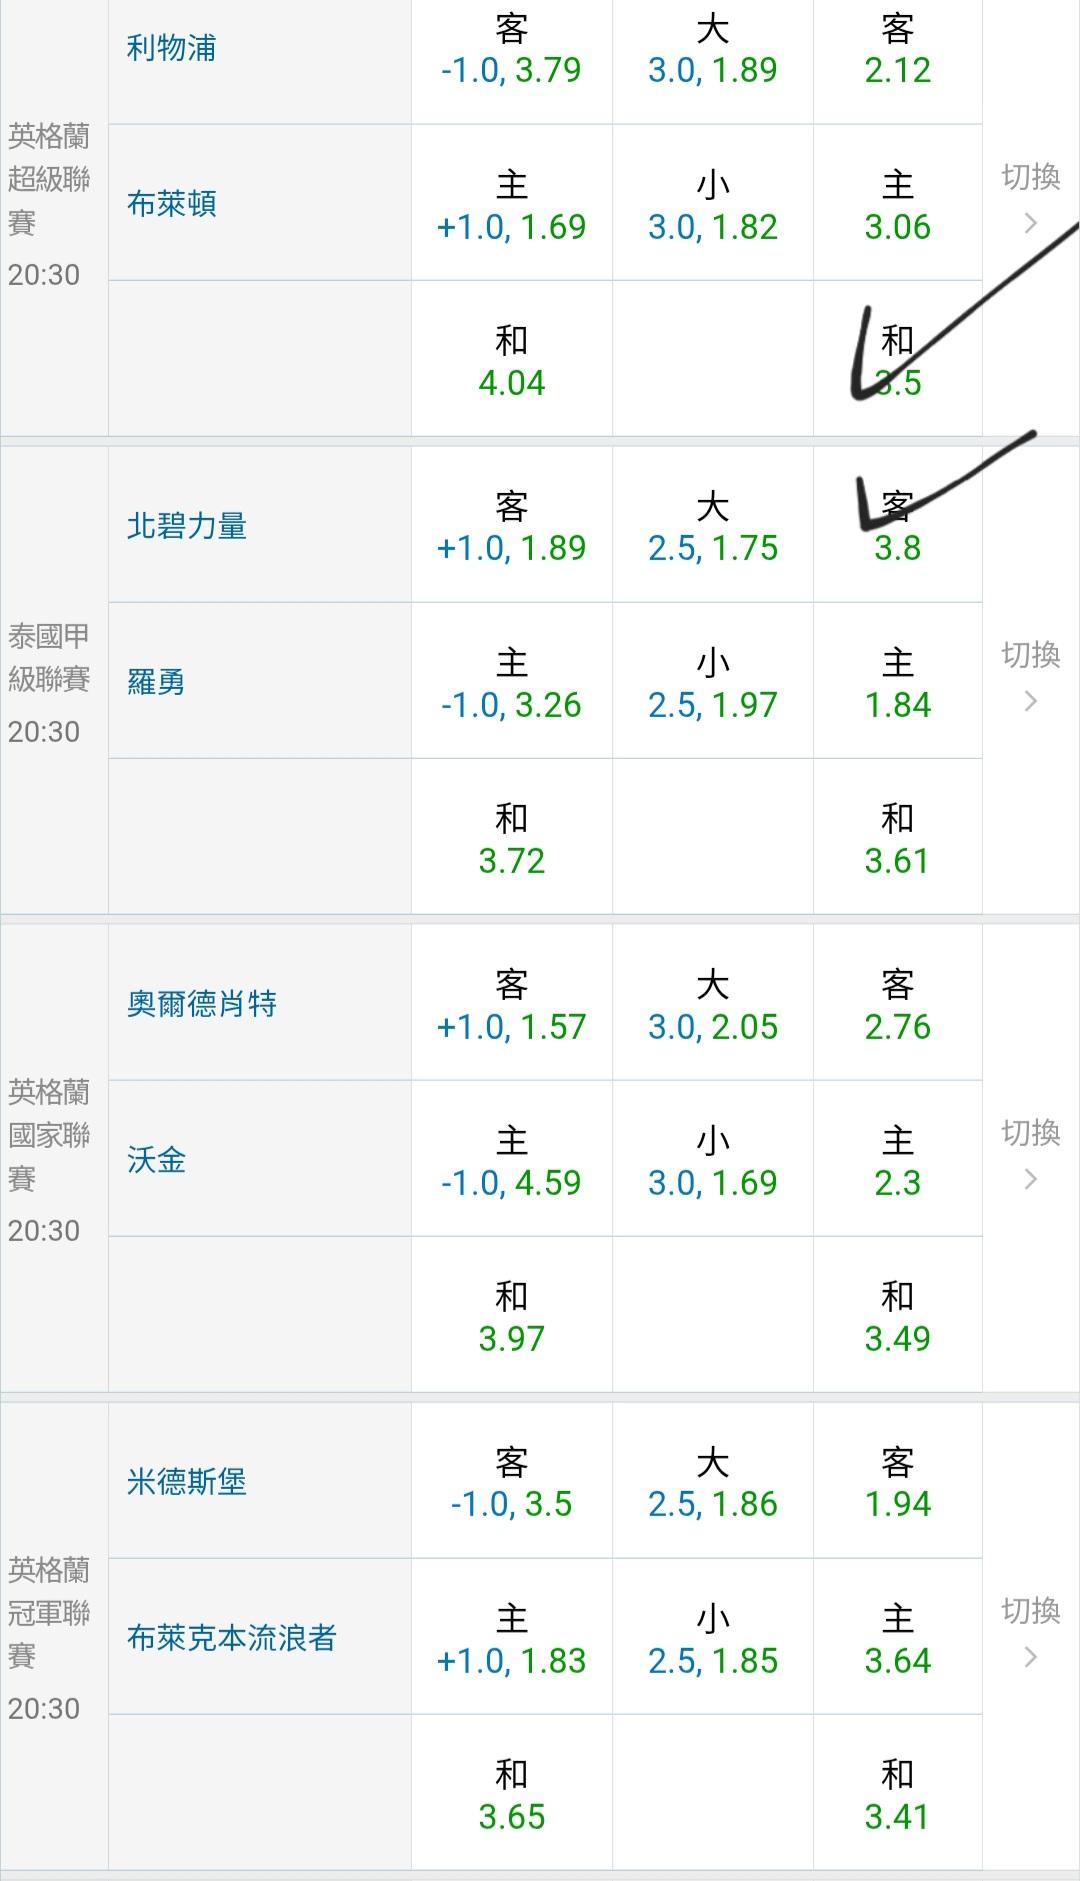Select 布萊頓 home win odds 3.06
Viewport: 1080px width, 1881px height.
[x=897, y=206]
